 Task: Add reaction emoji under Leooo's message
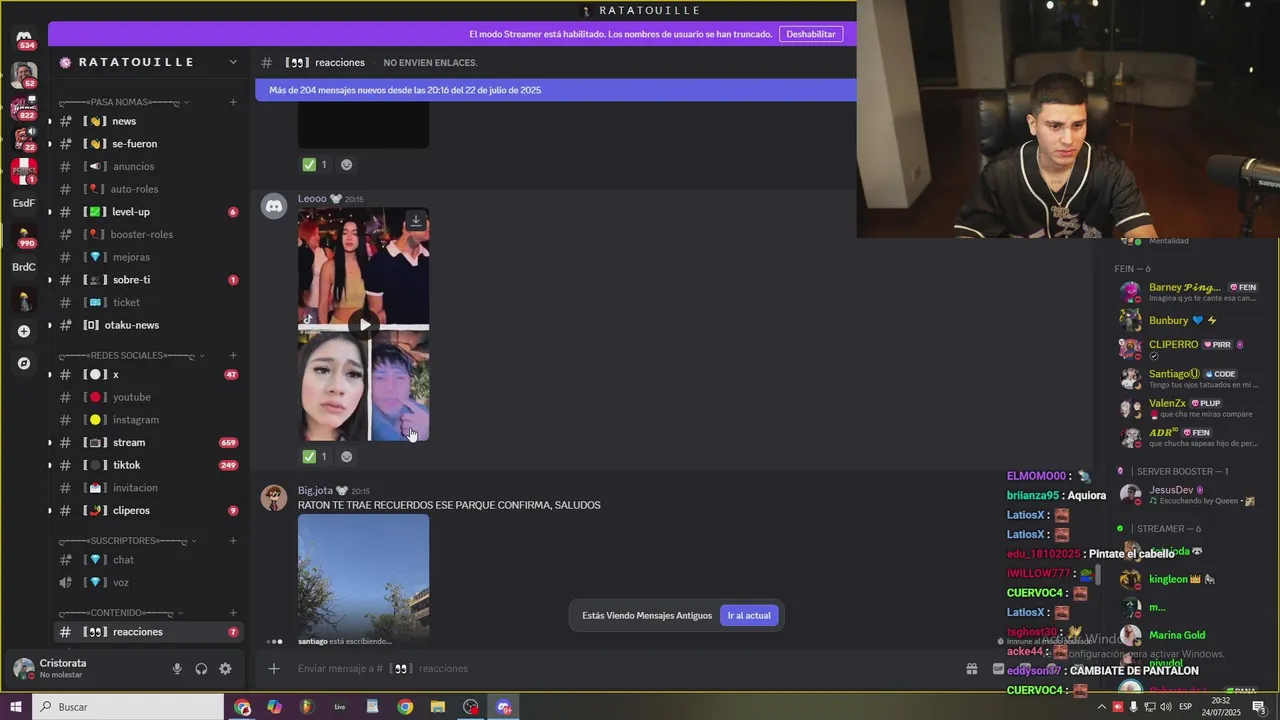click(x=346, y=457)
